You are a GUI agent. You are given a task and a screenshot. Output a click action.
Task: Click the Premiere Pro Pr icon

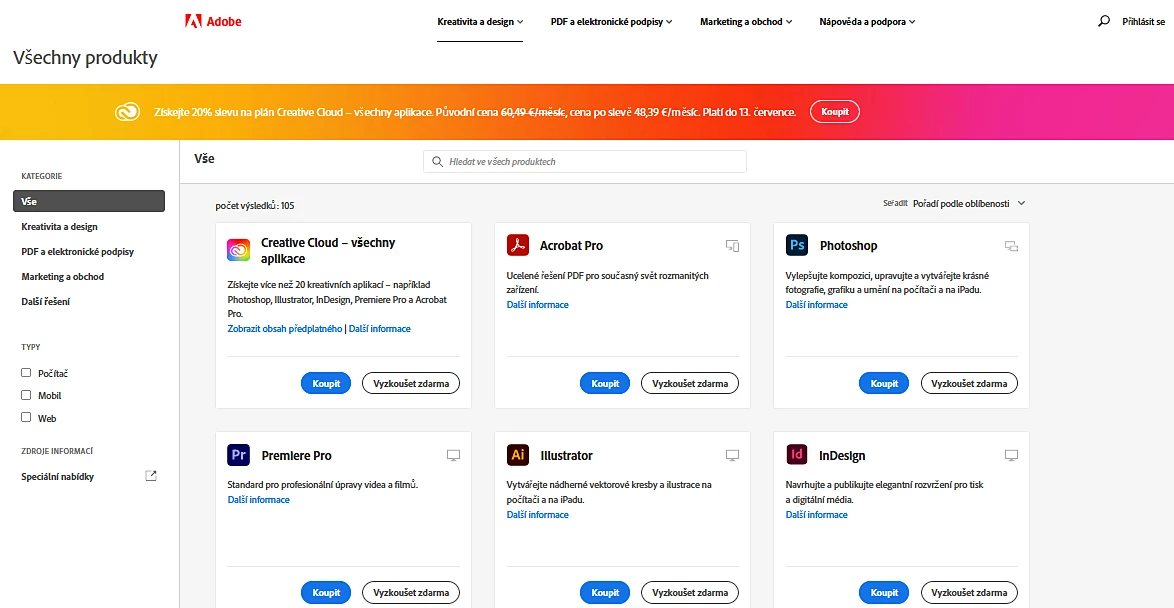[x=238, y=455]
